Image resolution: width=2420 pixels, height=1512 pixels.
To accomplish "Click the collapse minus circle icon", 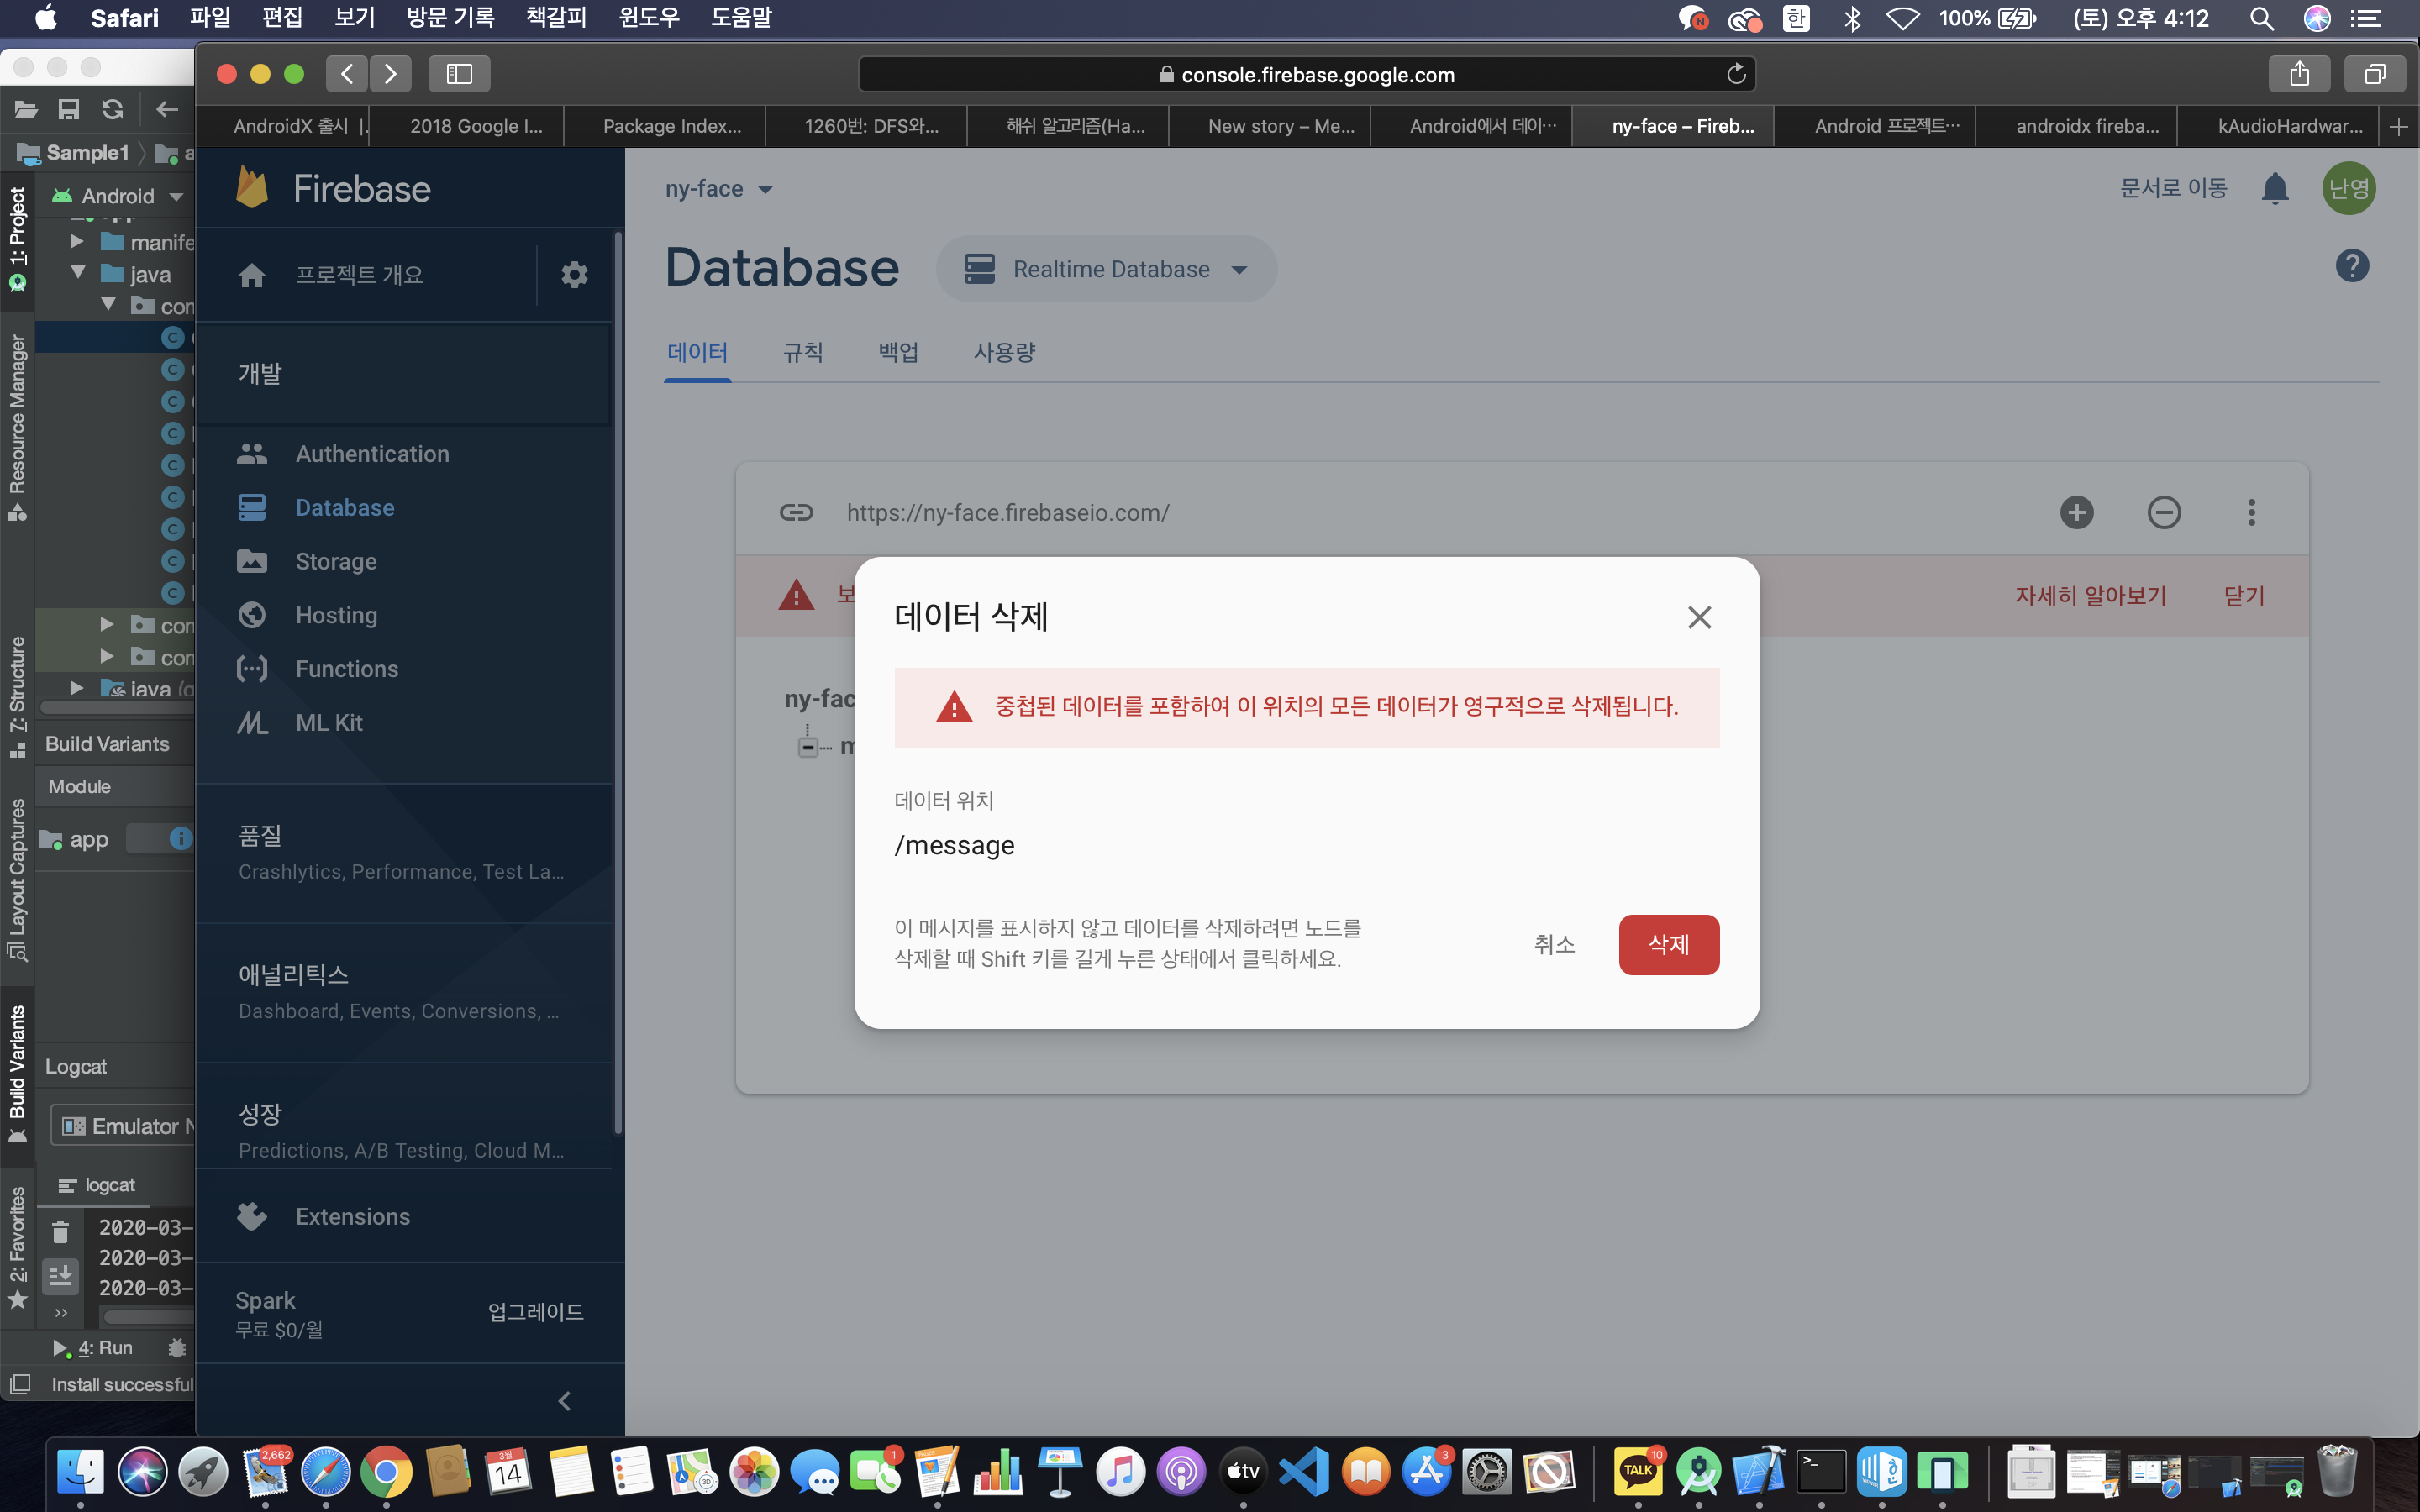I will [2163, 512].
